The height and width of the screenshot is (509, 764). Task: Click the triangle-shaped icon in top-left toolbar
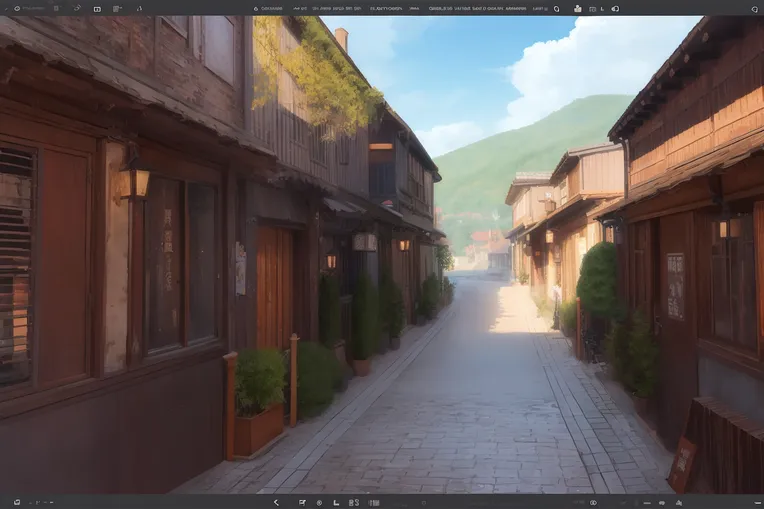point(139,8)
